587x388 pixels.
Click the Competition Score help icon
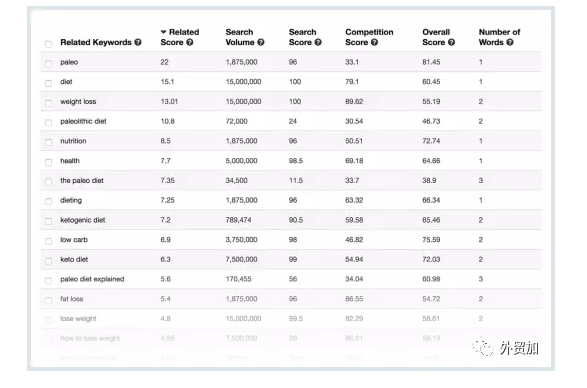point(374,42)
